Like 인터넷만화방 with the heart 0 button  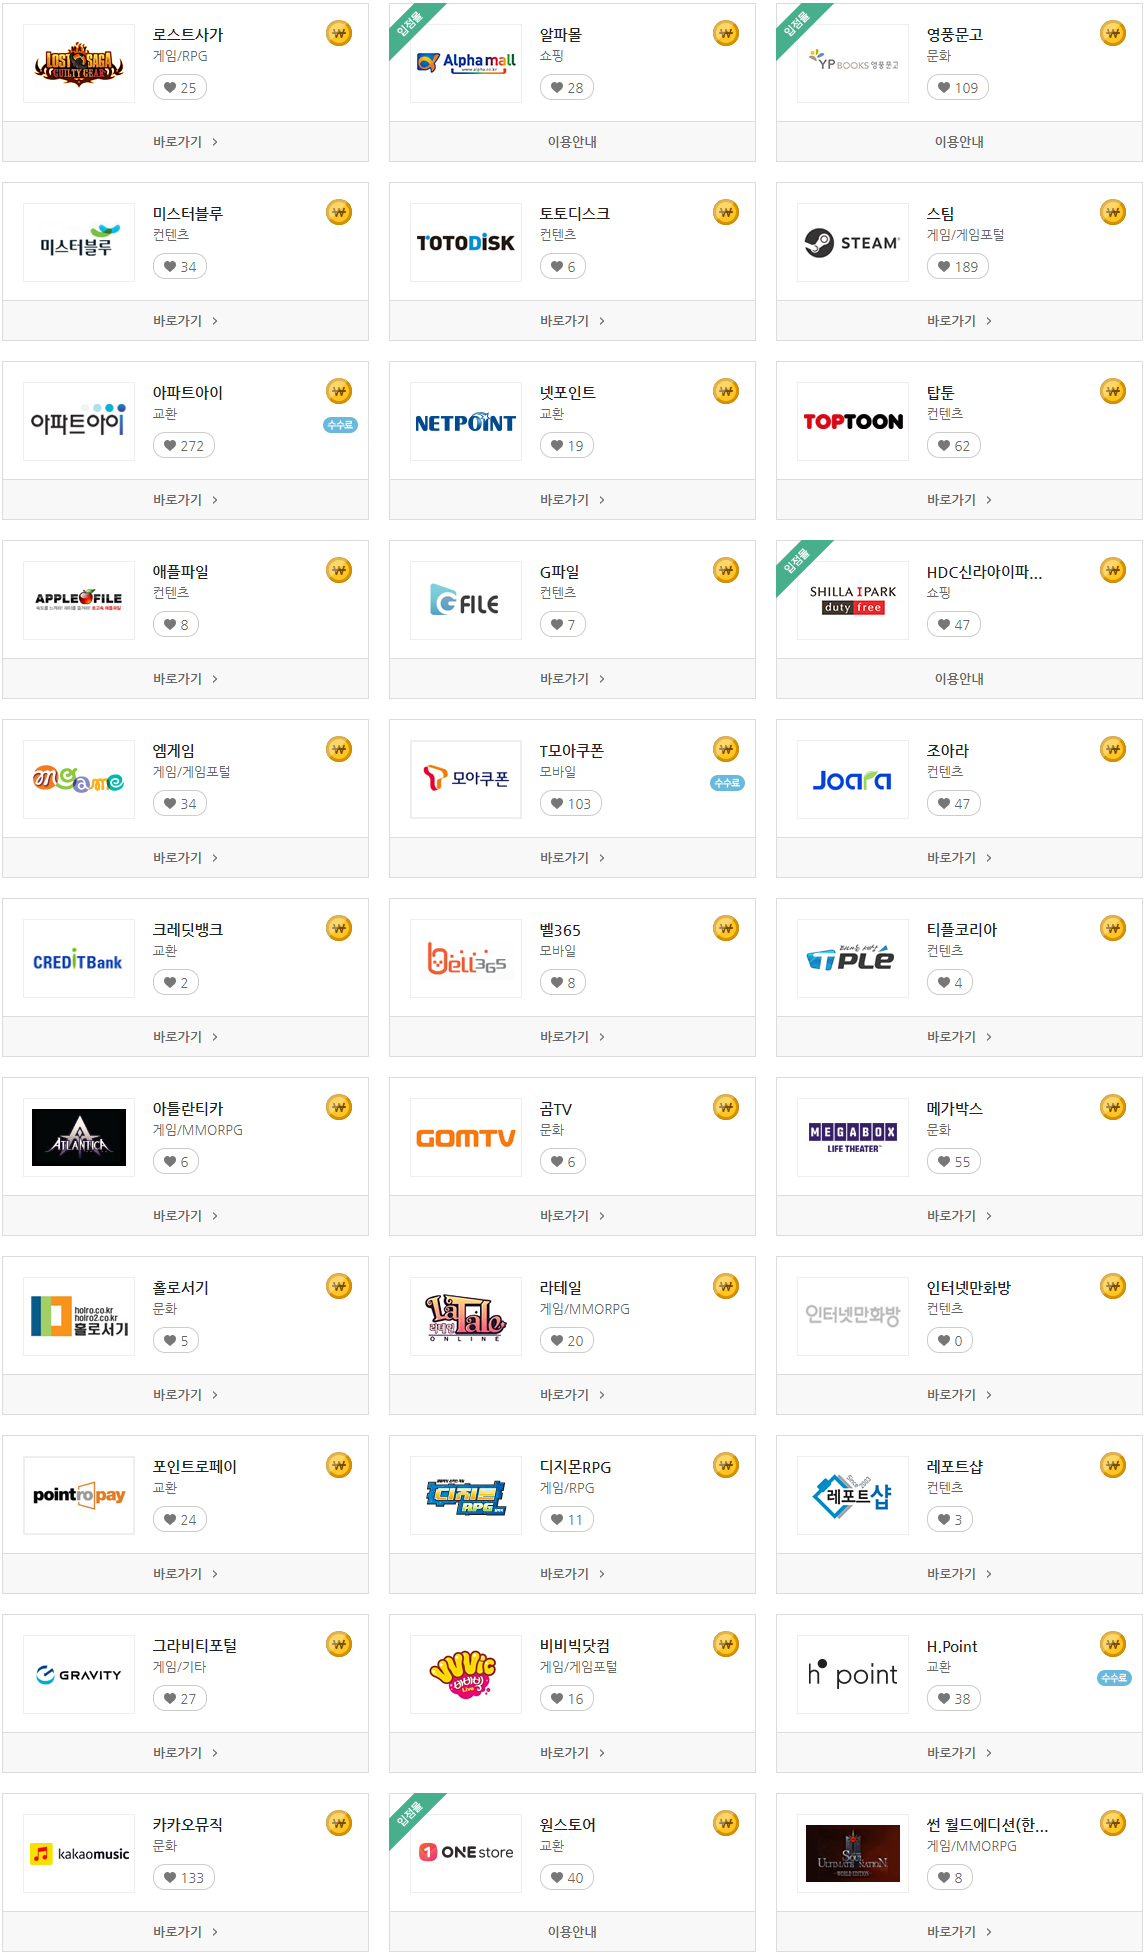coord(950,1341)
